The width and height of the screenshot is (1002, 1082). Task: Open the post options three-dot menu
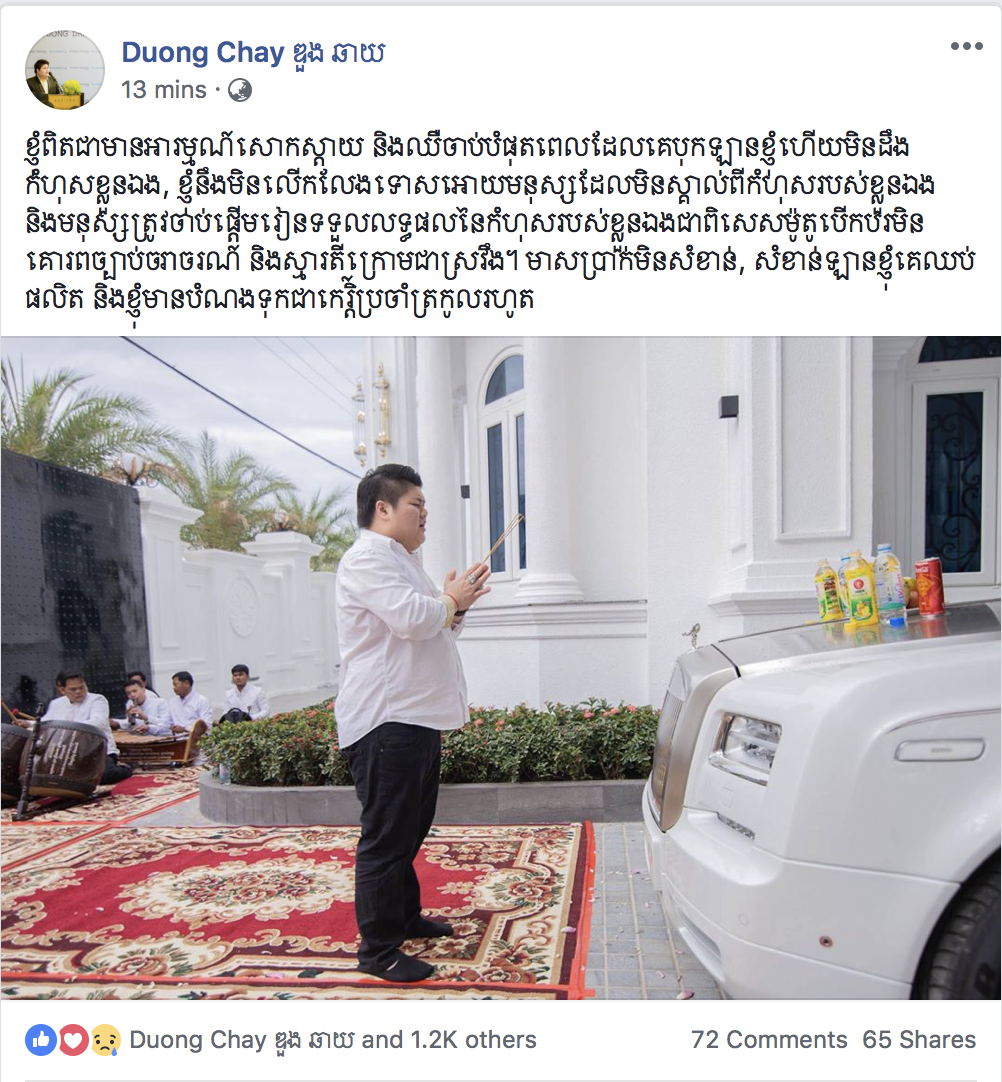pos(966,46)
